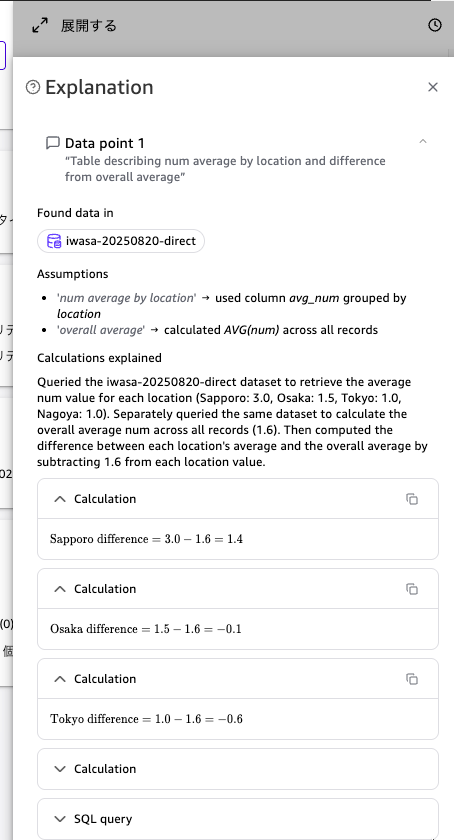The width and height of the screenshot is (454, 840).
Task: Click the 'overall average' assumption text
Action: pos(101,330)
